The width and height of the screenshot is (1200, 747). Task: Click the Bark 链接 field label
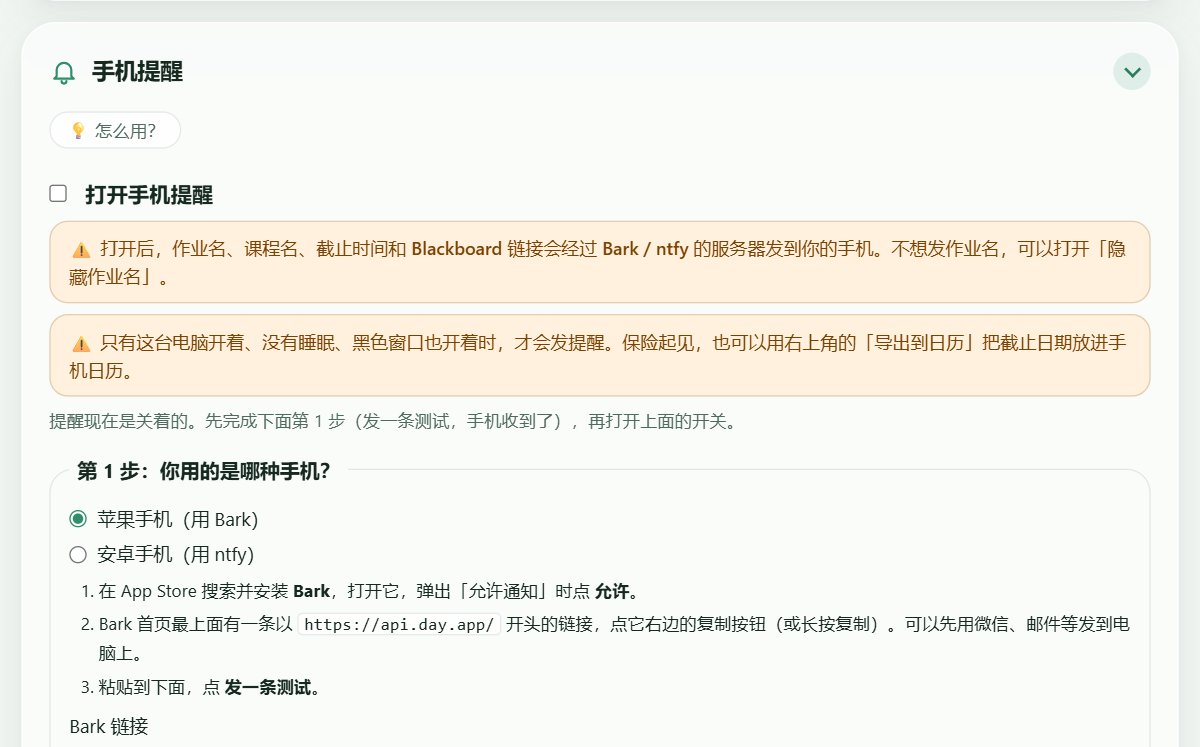tap(109, 727)
